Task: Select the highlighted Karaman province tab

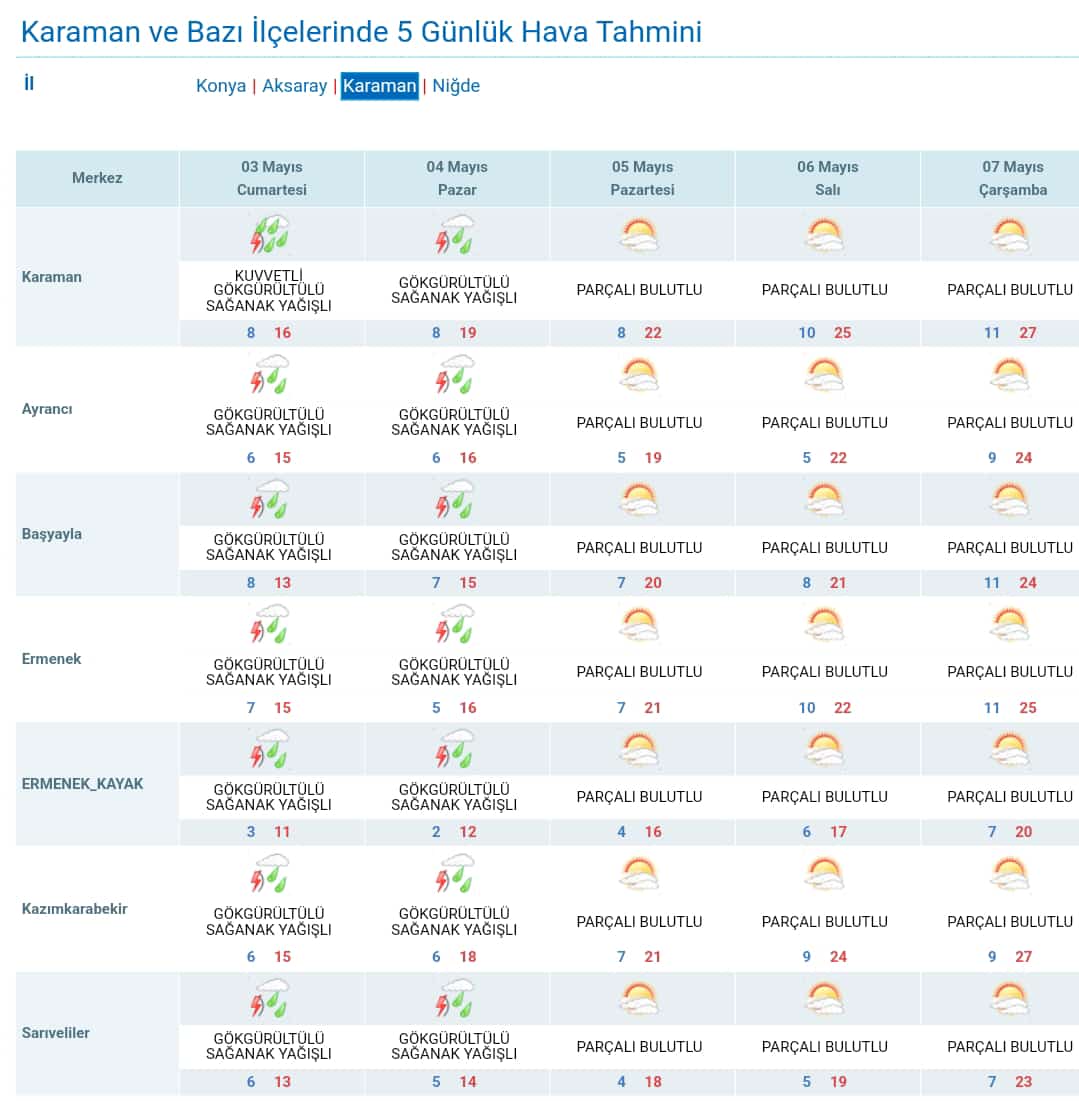Action: tap(379, 86)
